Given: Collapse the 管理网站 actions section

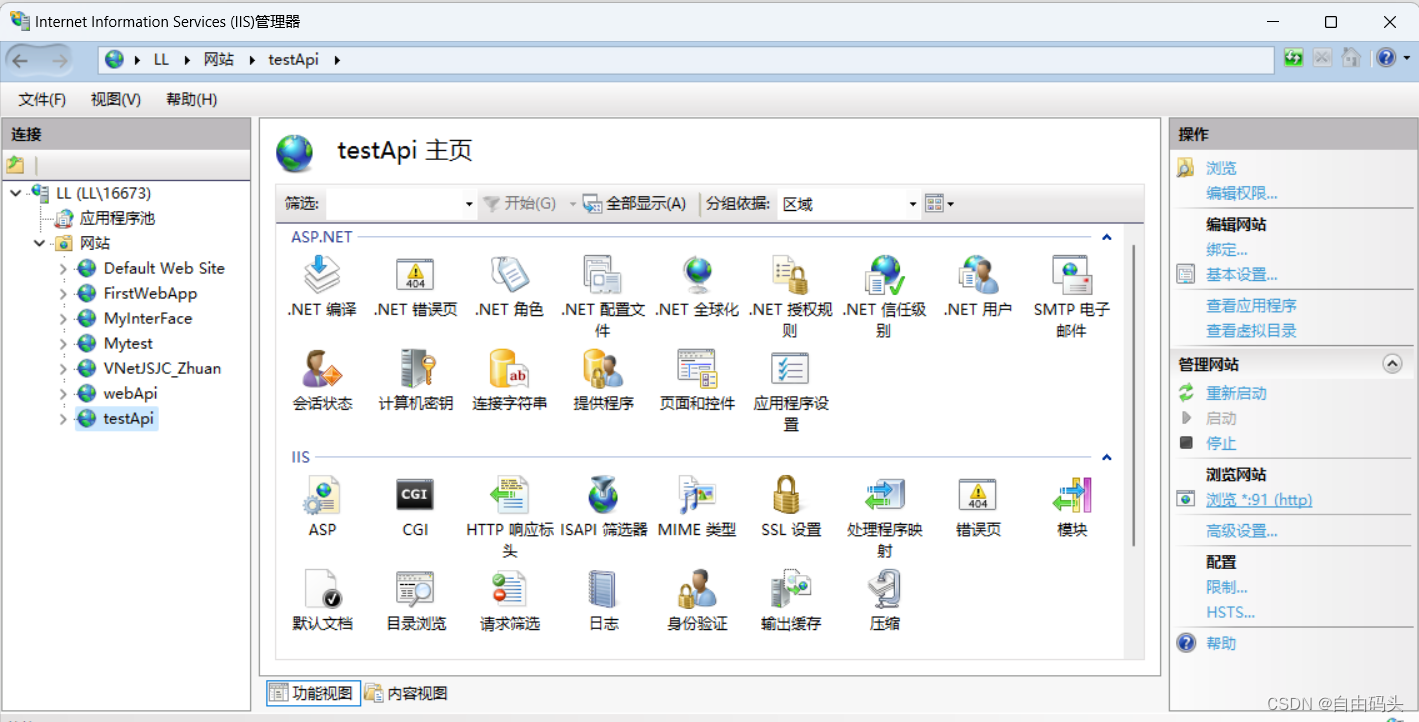Looking at the screenshot, I should click(x=1392, y=364).
